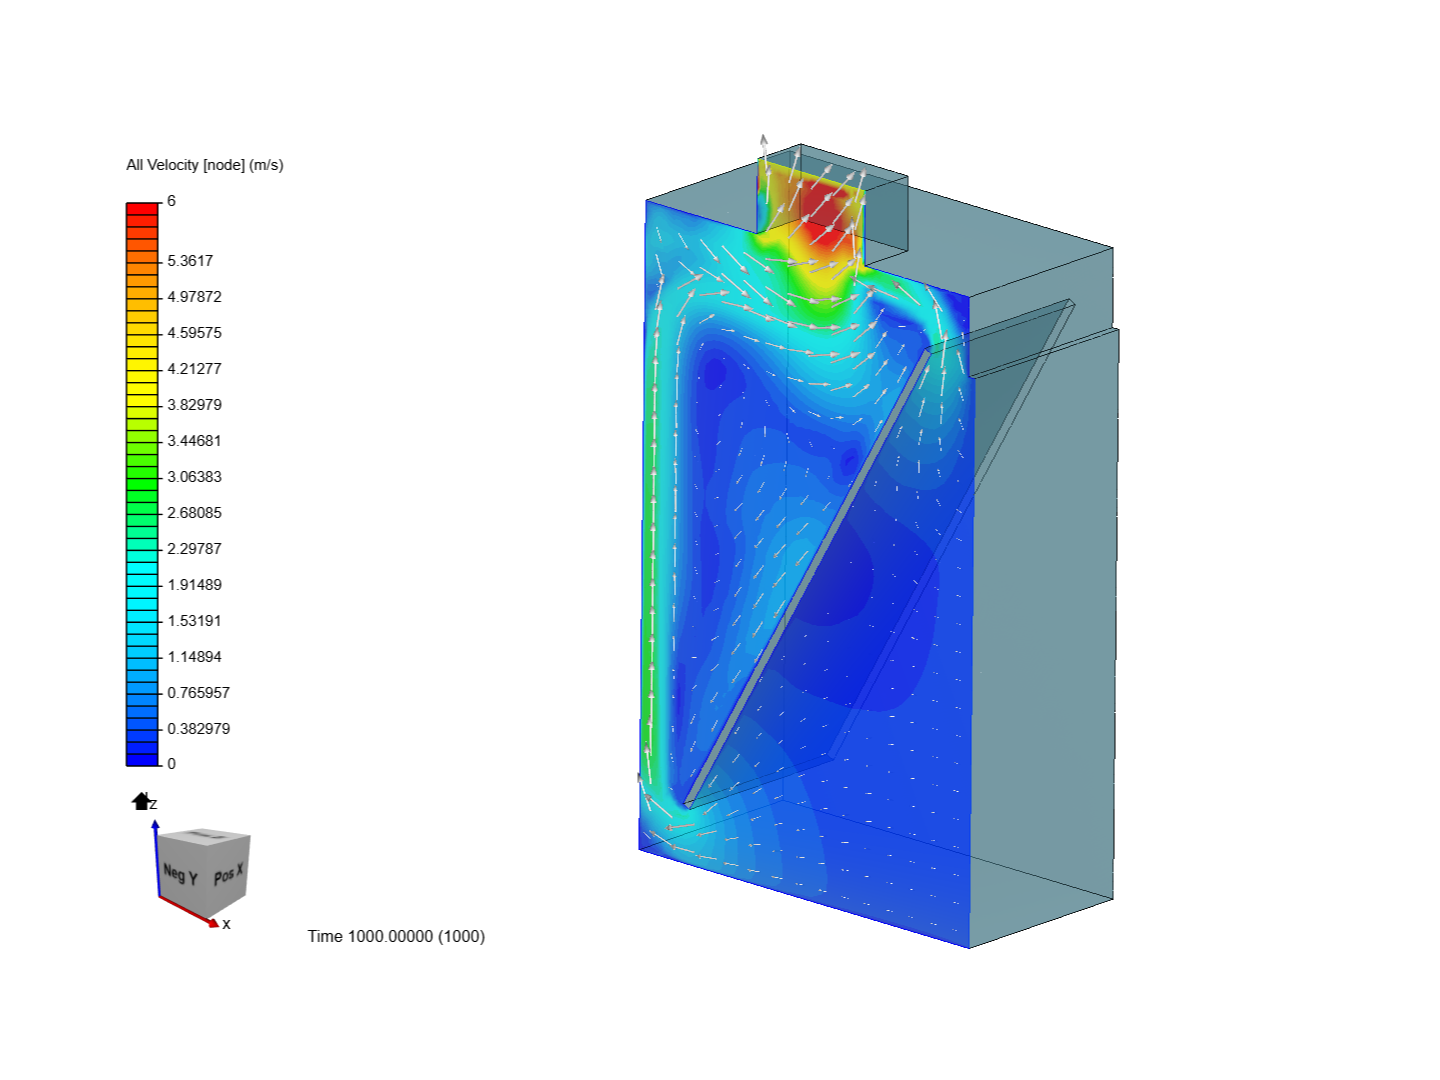Click the legend minimum value 0
The width and height of the screenshot is (1440, 1080).
tap(170, 760)
